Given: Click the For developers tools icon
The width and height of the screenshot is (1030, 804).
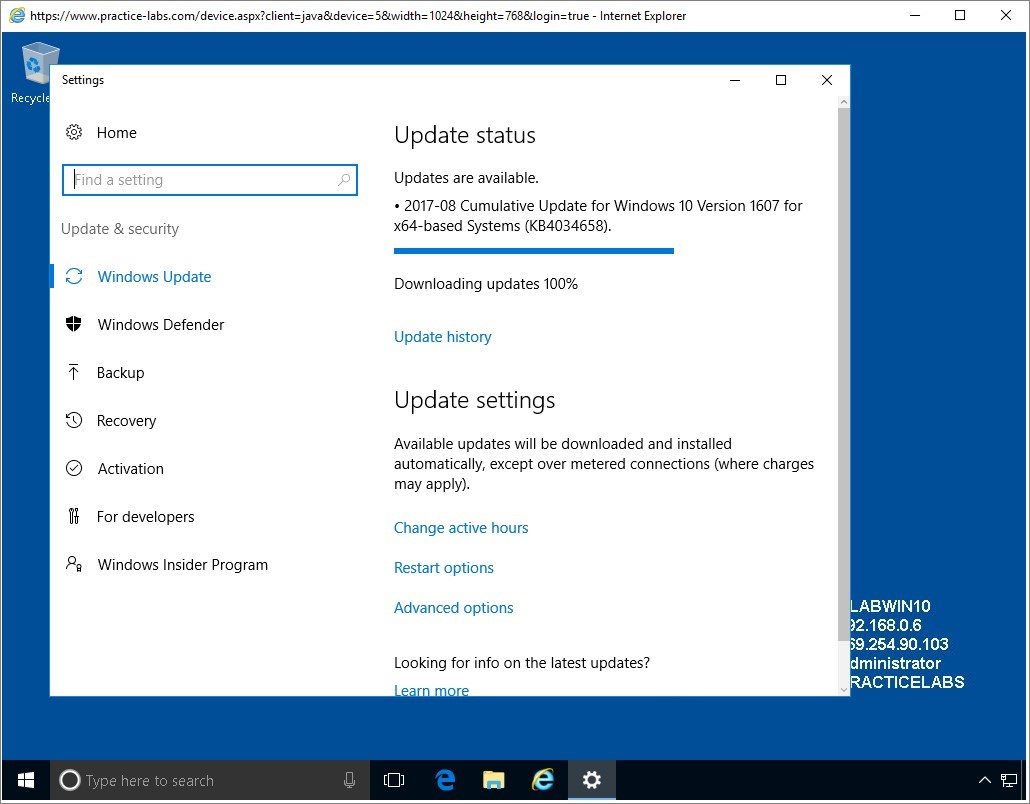Looking at the screenshot, I should coord(74,516).
